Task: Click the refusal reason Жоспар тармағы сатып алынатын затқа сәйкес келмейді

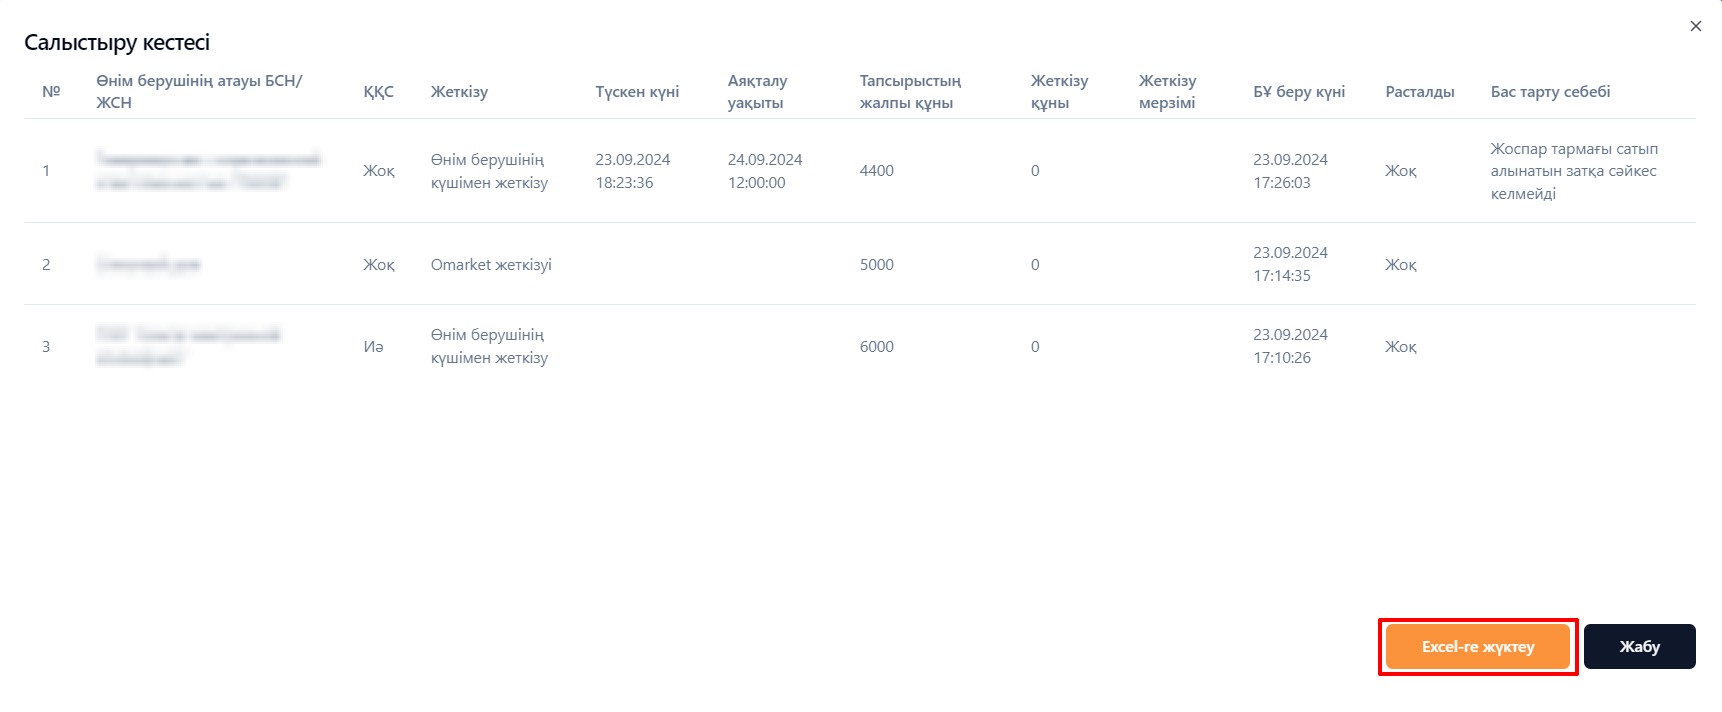Action: click(x=1574, y=171)
